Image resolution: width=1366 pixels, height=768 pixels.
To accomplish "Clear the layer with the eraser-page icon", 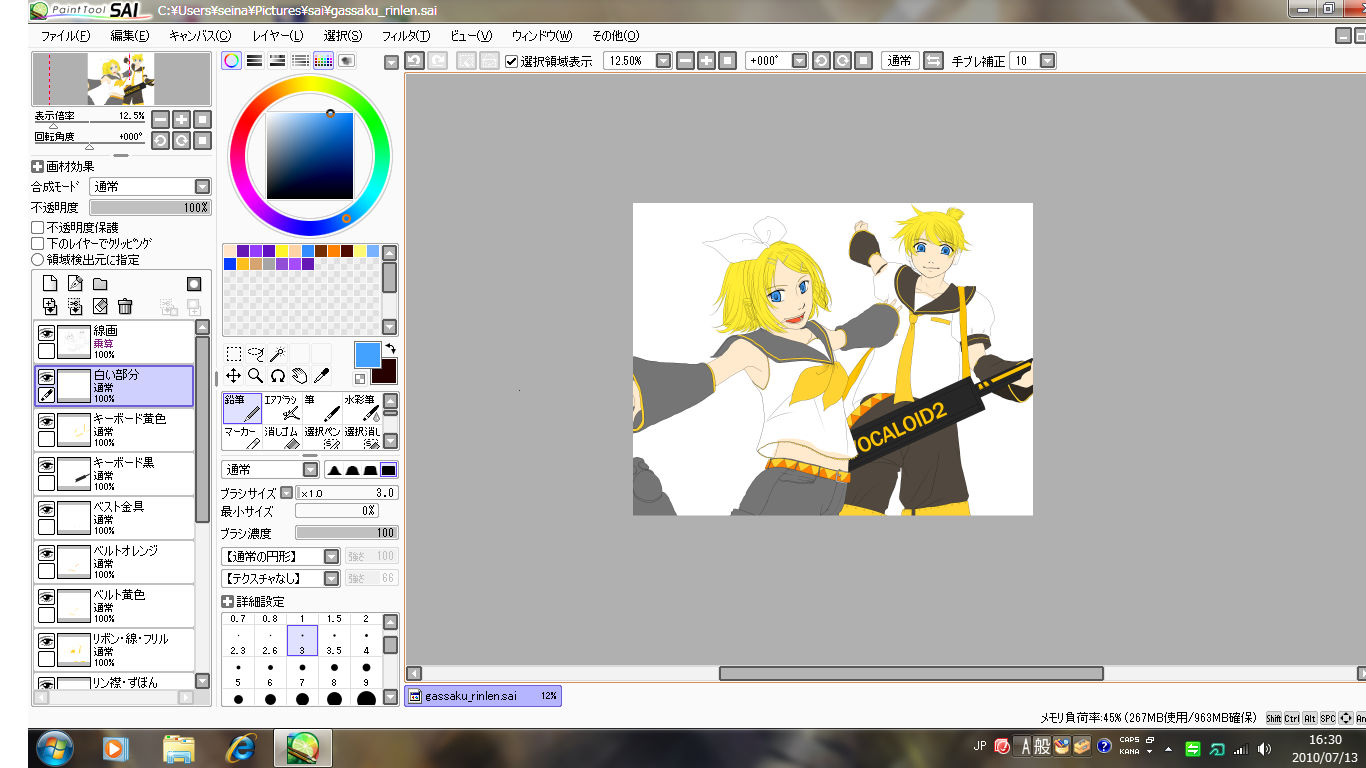I will pyautogui.click(x=100, y=306).
